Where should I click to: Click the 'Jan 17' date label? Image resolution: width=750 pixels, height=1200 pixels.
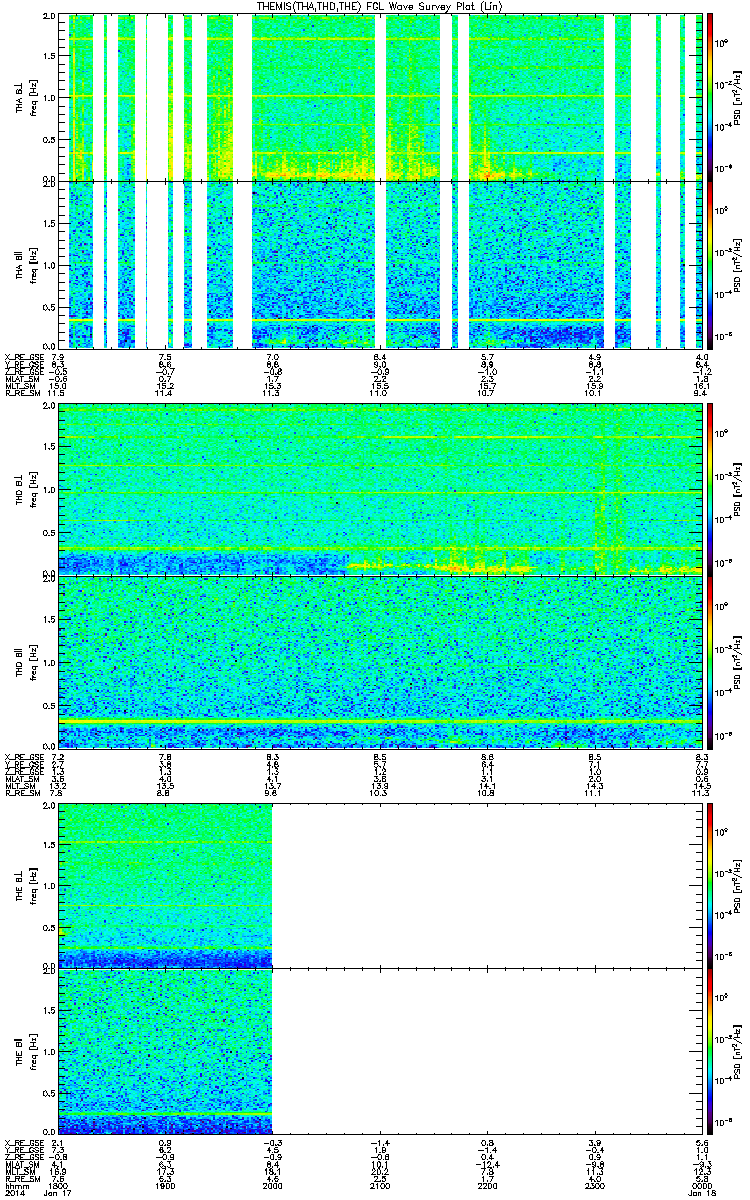pyautogui.click(x=59, y=1193)
